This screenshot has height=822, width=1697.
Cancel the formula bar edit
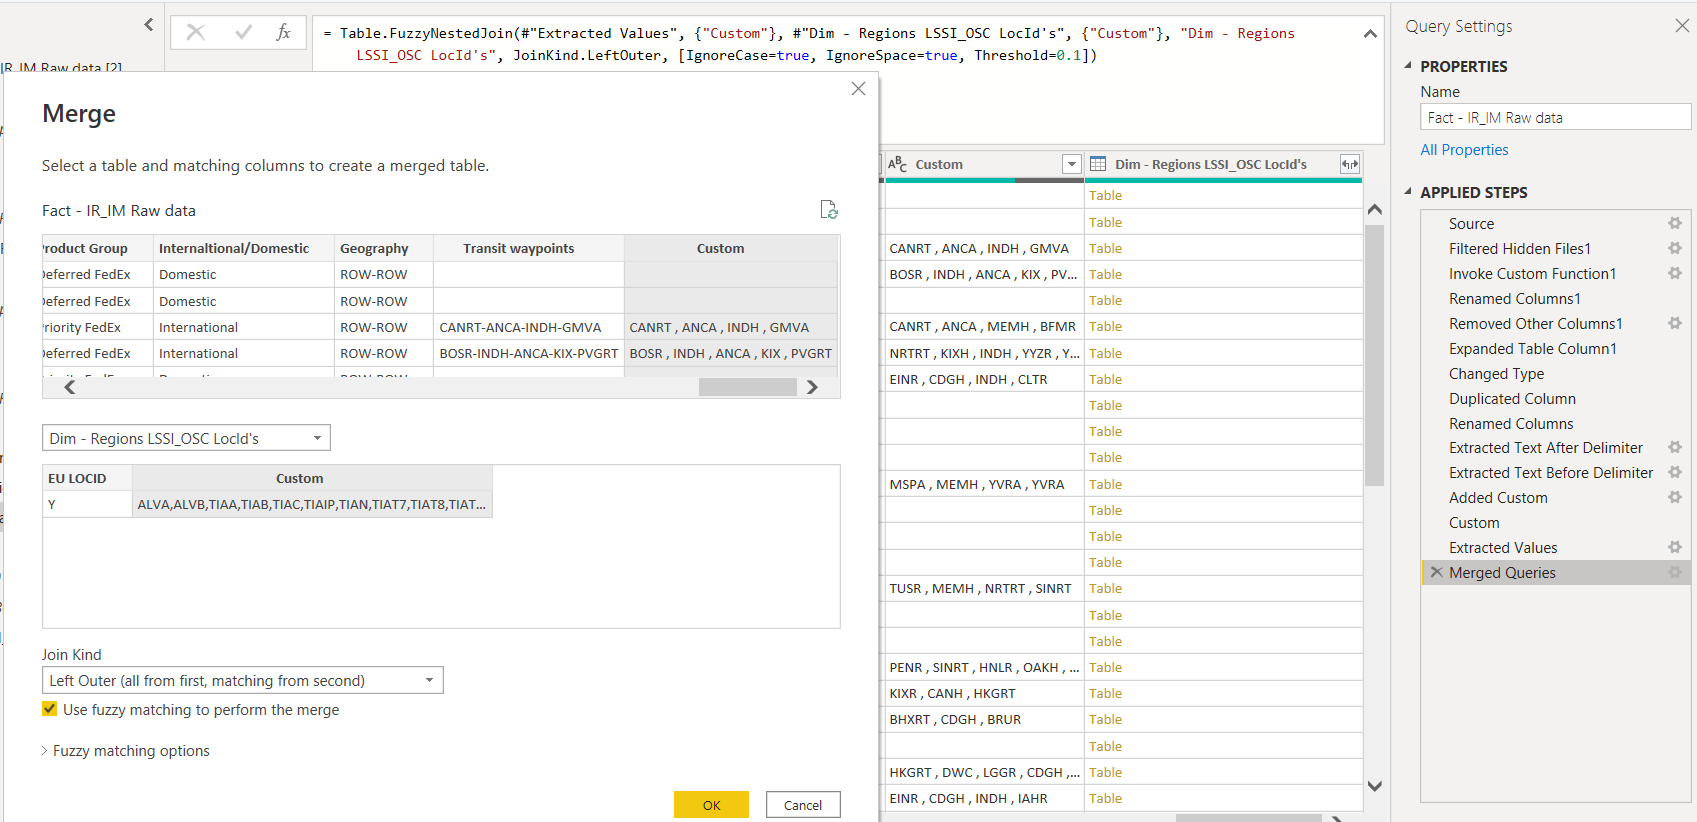click(x=196, y=32)
